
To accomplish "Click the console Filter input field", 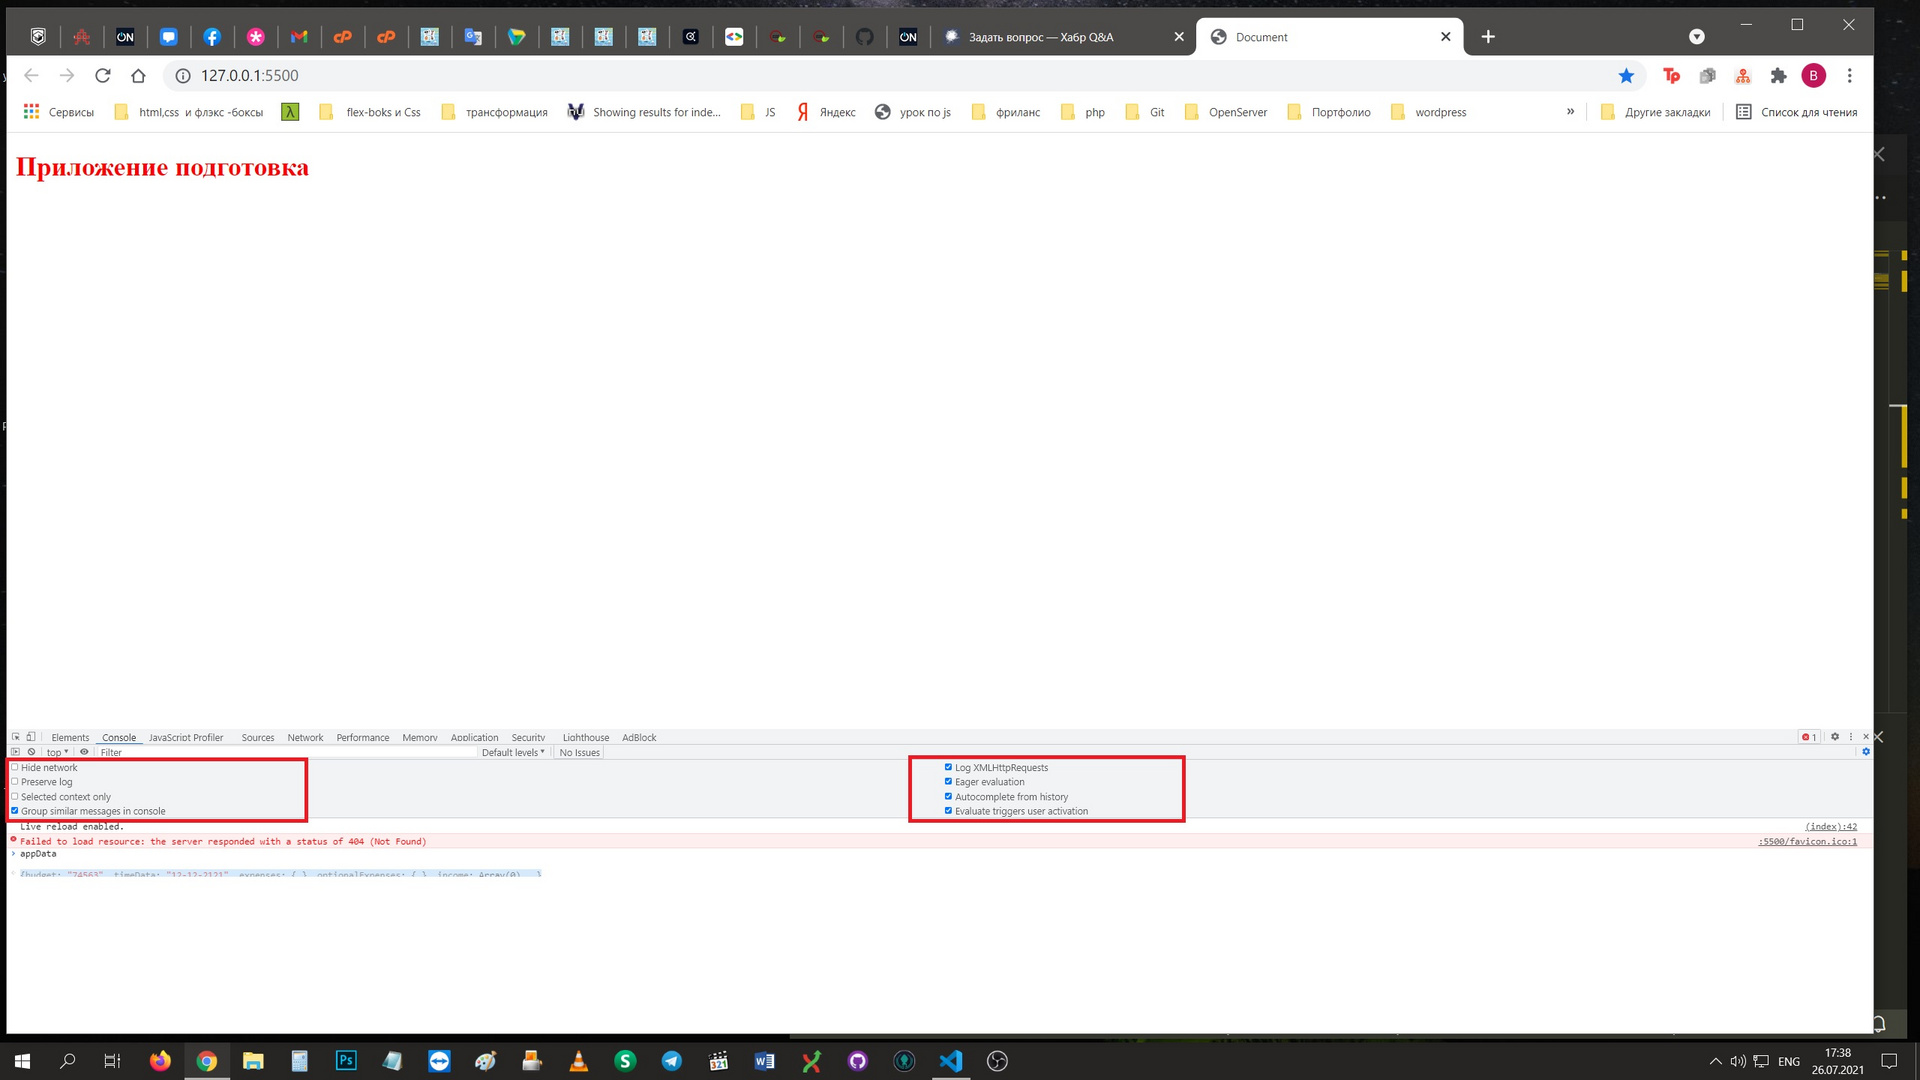I will 285,752.
